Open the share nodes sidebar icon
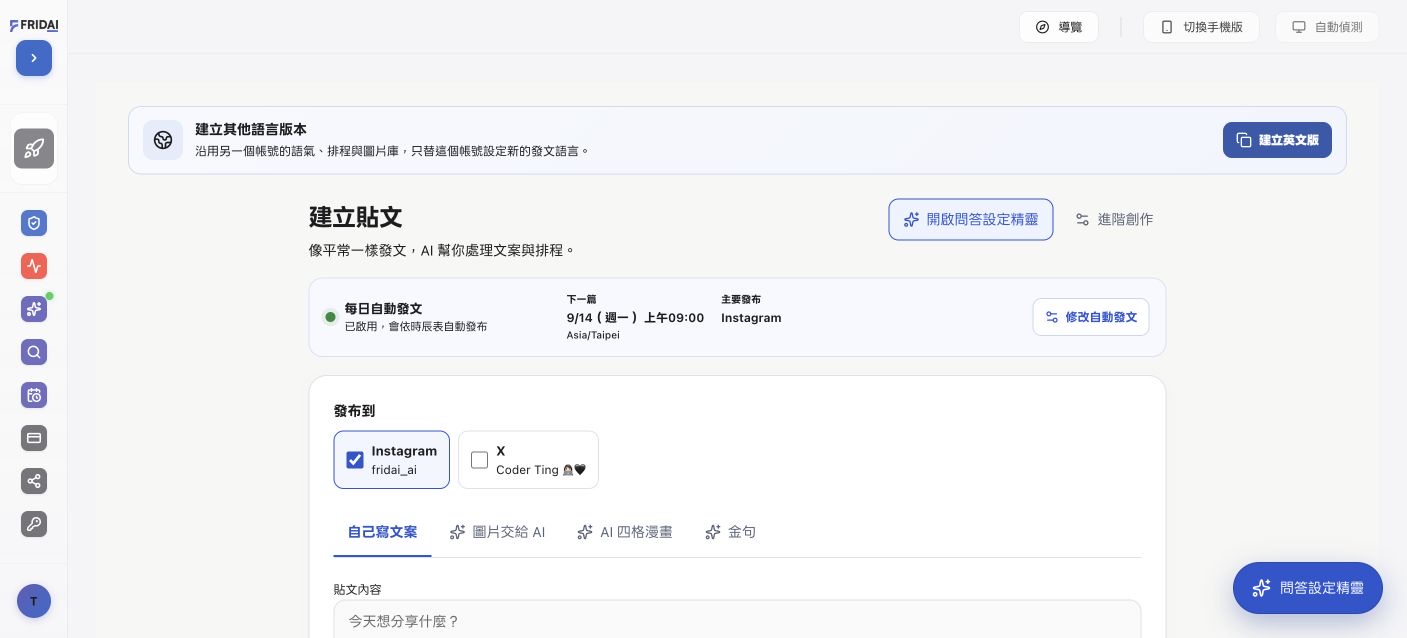 pyautogui.click(x=34, y=481)
